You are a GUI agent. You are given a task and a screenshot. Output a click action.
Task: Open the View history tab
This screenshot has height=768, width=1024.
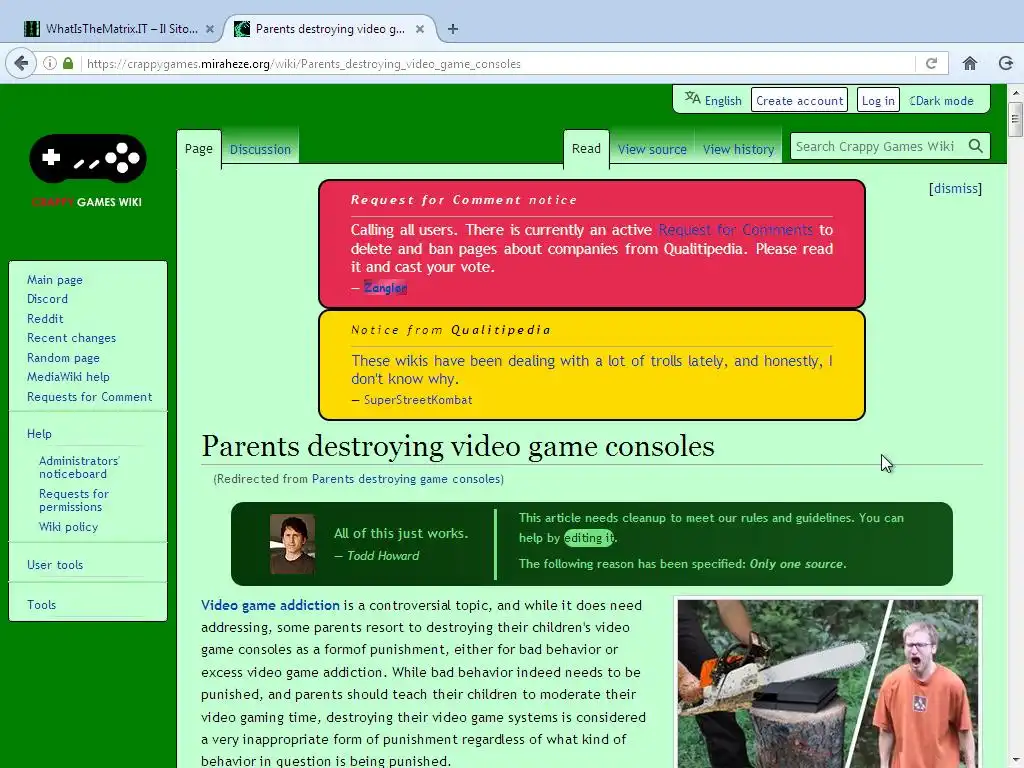tap(739, 150)
